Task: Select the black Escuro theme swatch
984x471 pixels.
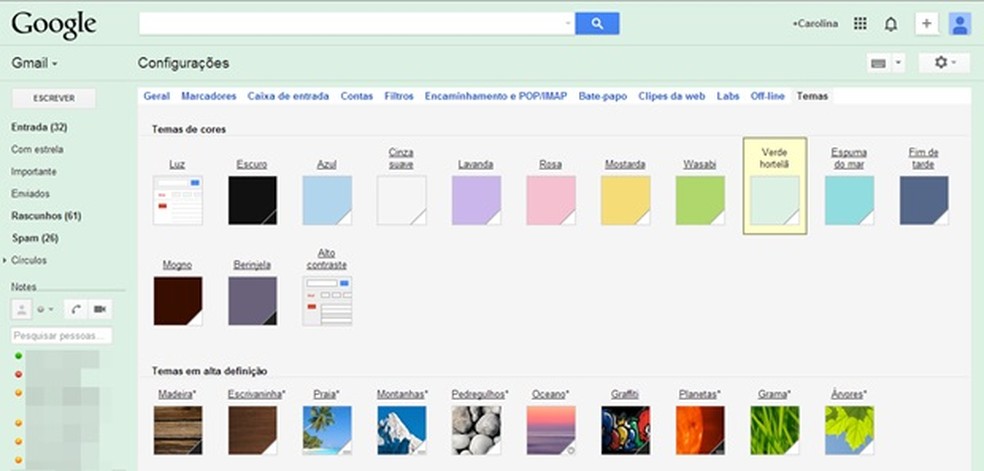Action: coord(252,200)
